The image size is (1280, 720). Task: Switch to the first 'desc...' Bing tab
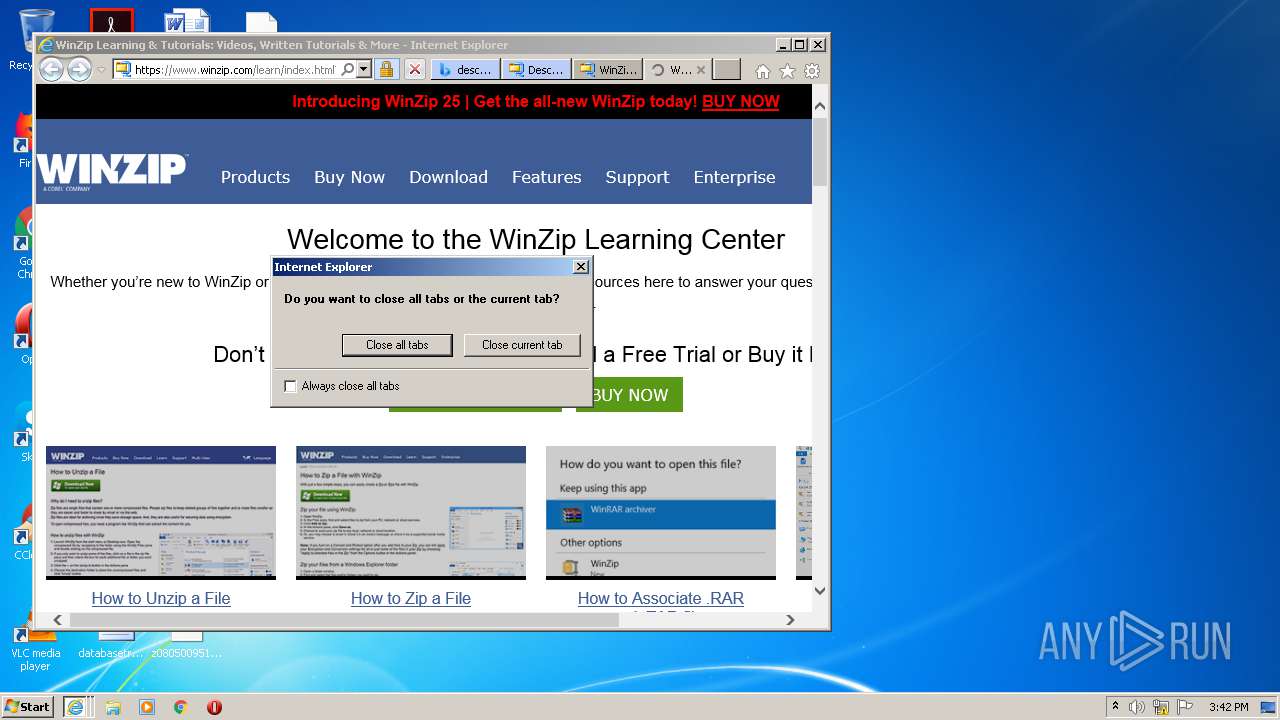coord(466,70)
